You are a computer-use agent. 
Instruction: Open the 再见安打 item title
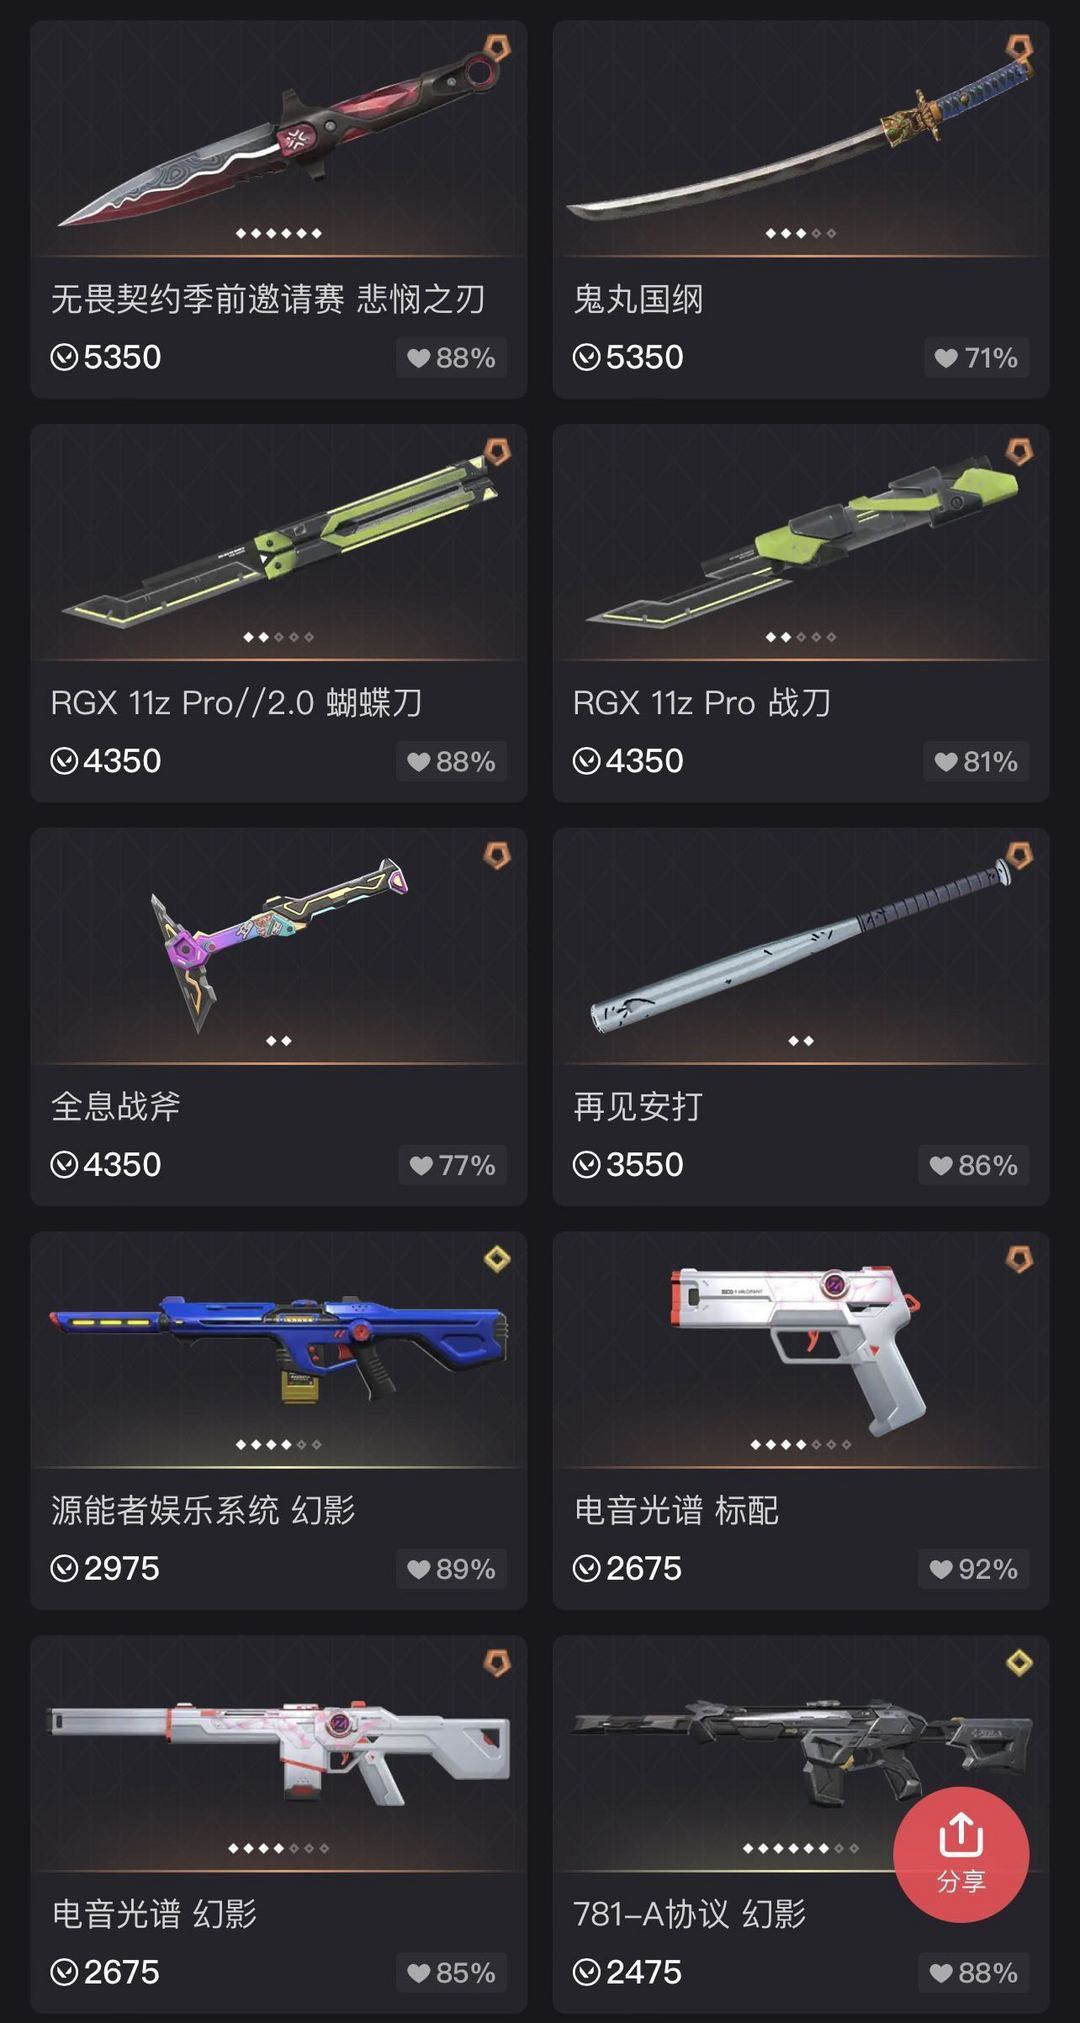click(638, 1106)
